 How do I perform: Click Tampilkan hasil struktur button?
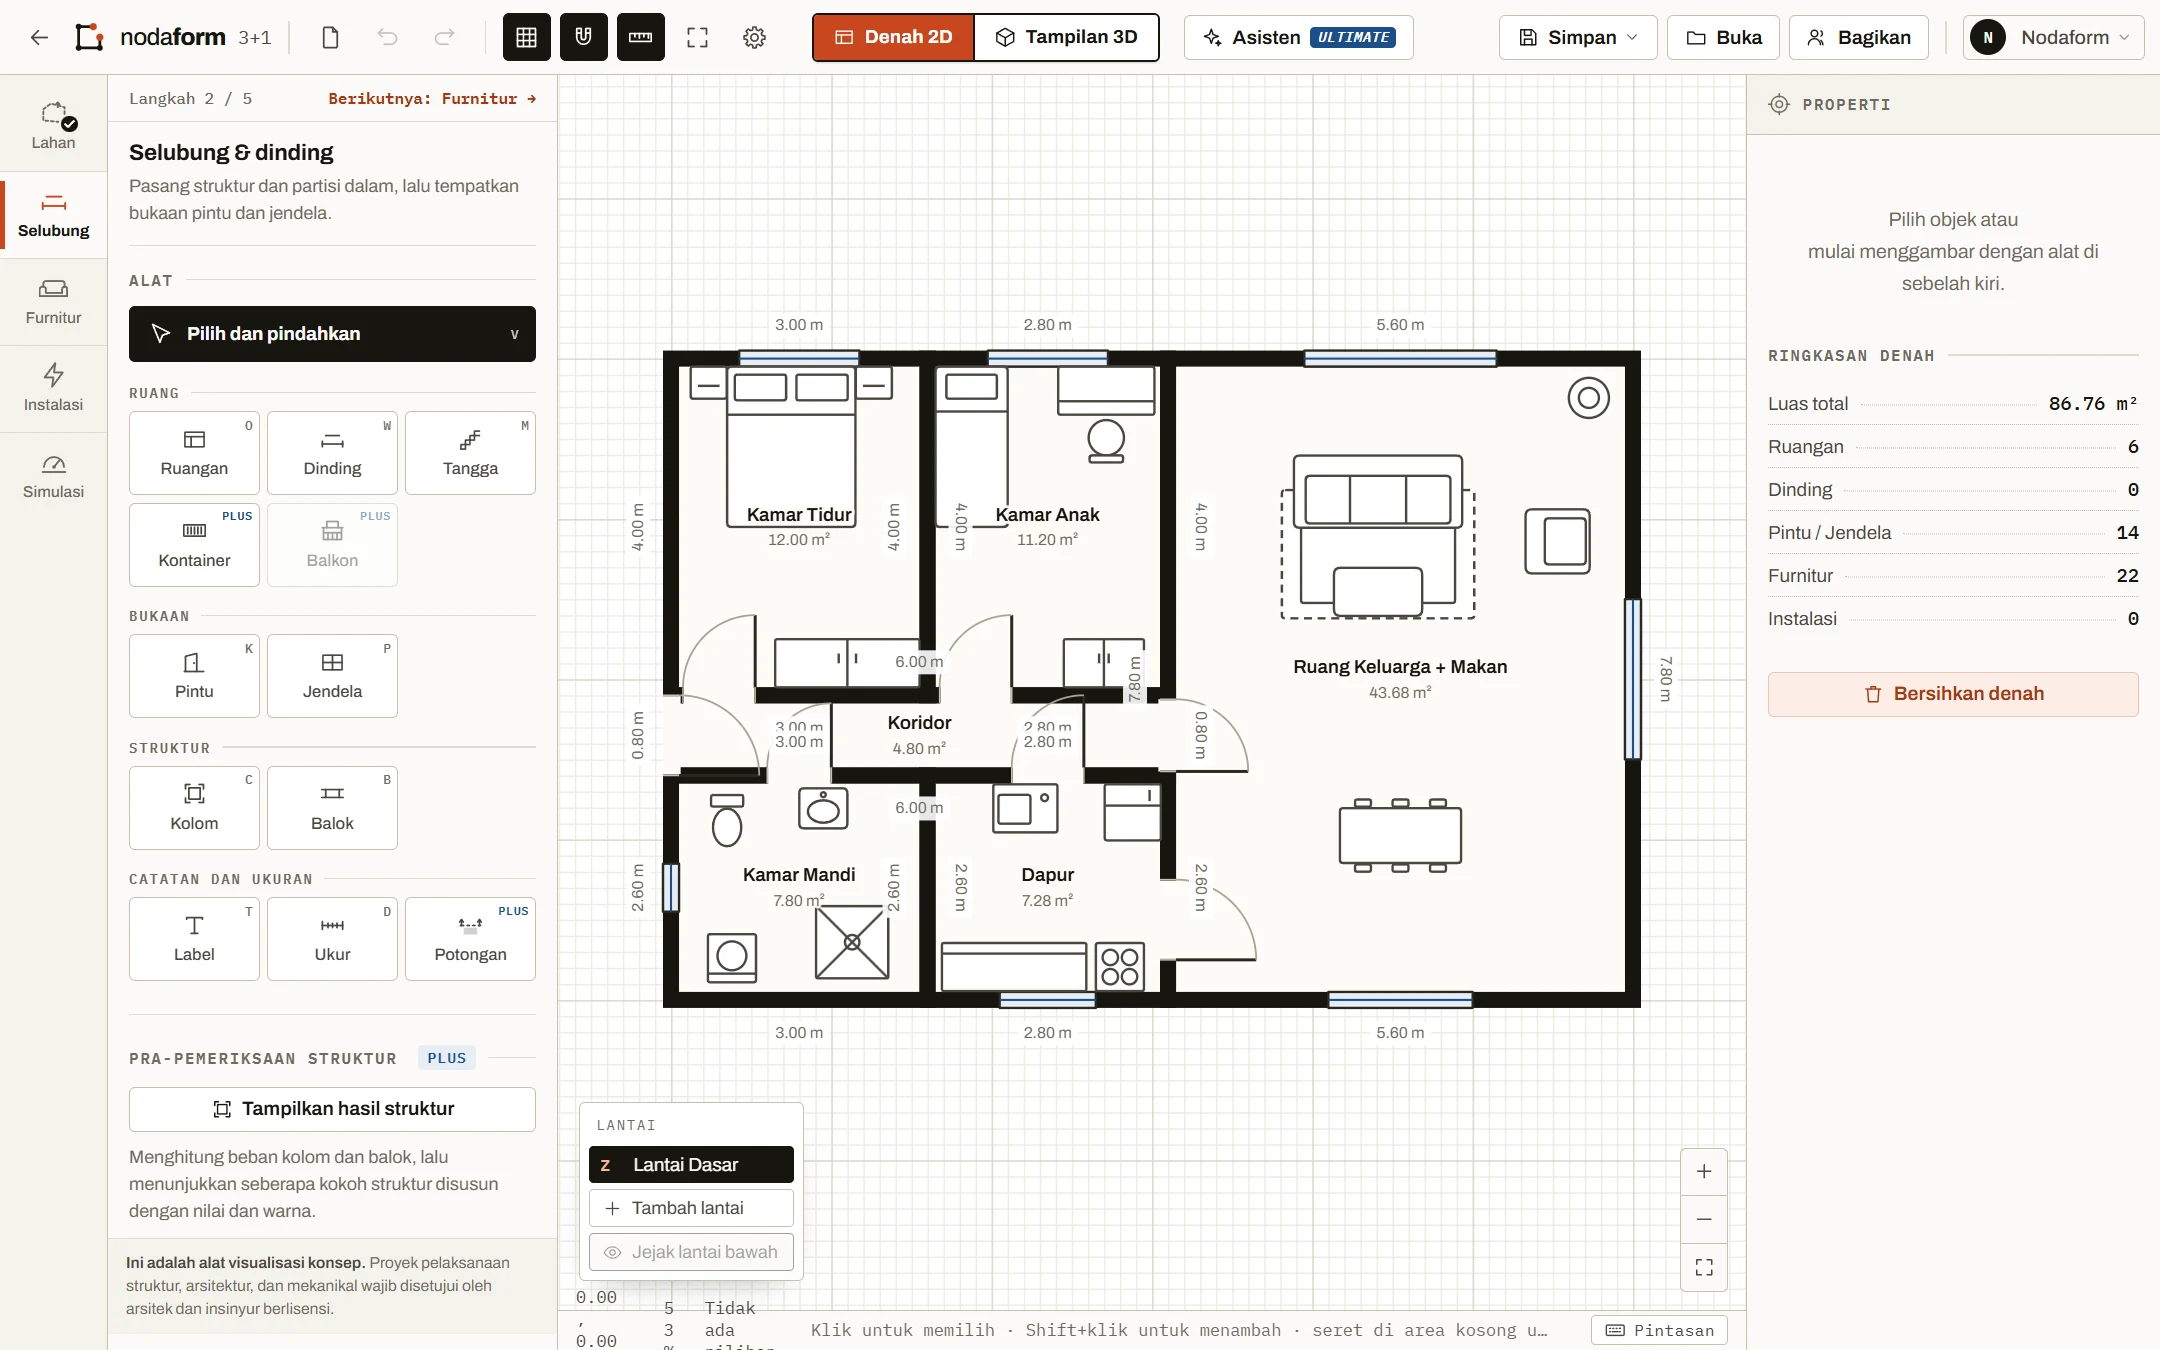coord(332,1109)
